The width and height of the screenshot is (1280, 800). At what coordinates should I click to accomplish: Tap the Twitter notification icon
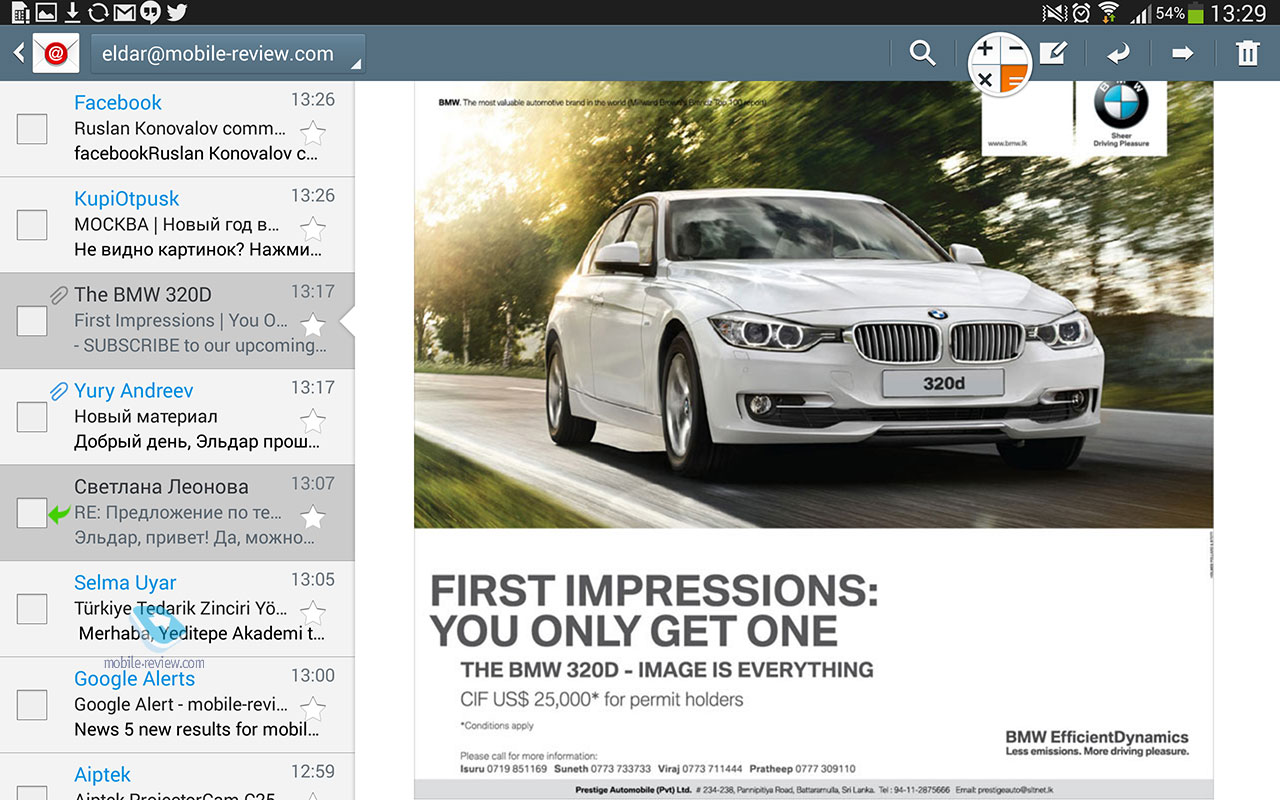177,13
